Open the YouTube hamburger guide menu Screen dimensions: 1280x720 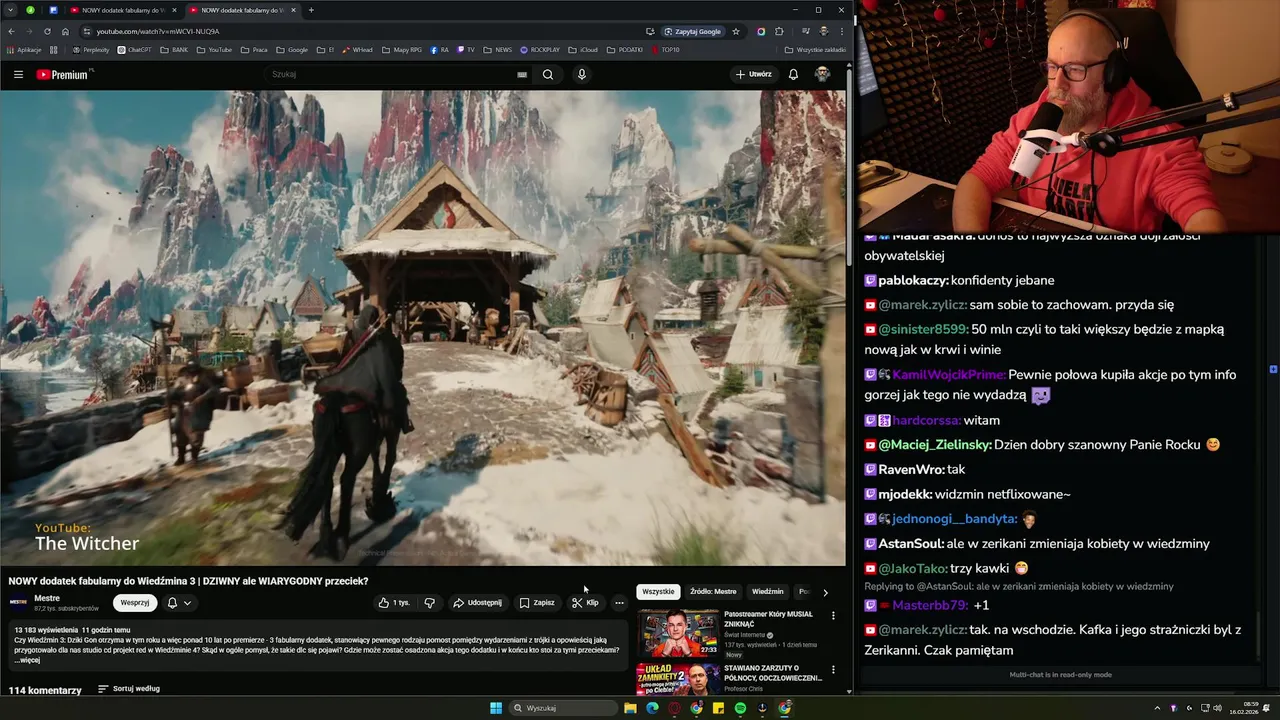(18, 74)
